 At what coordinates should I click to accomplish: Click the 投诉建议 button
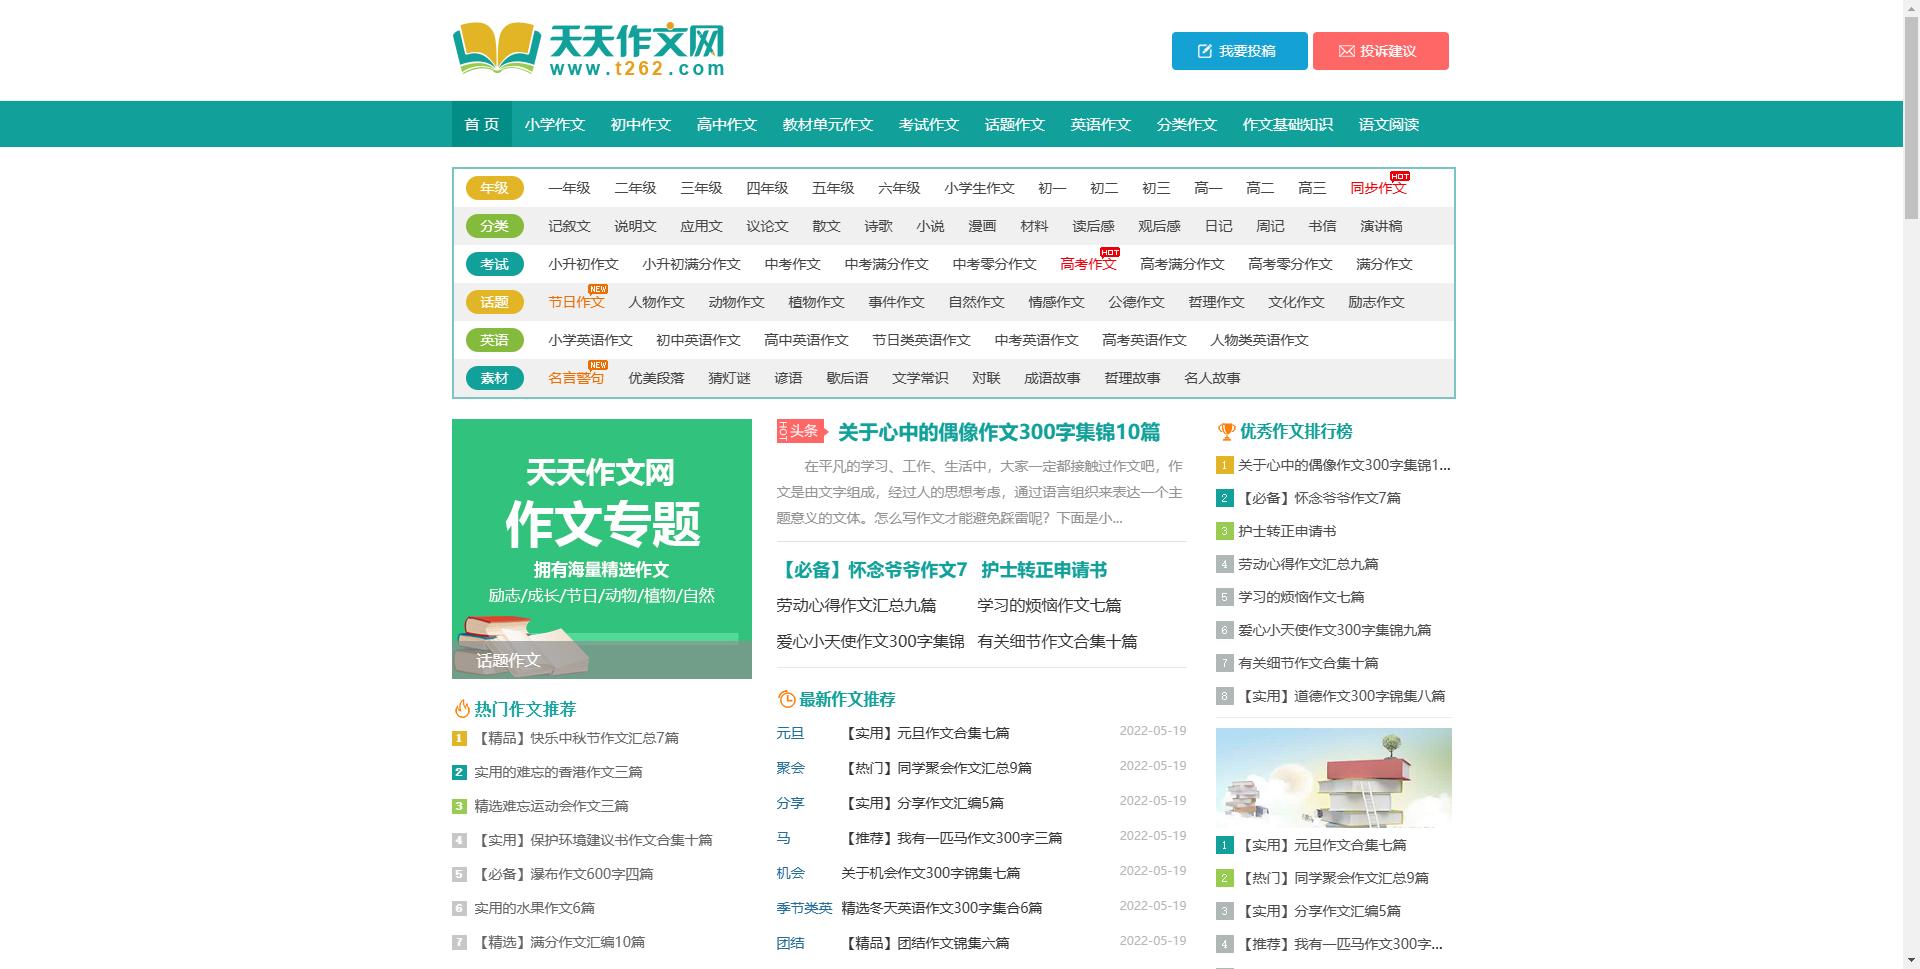(x=1381, y=51)
